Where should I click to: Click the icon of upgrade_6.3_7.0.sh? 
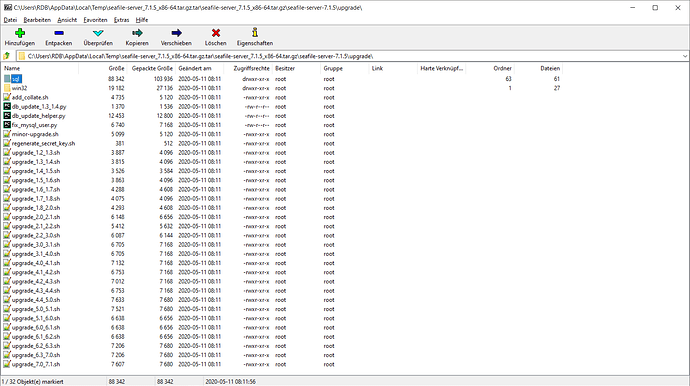7,355
